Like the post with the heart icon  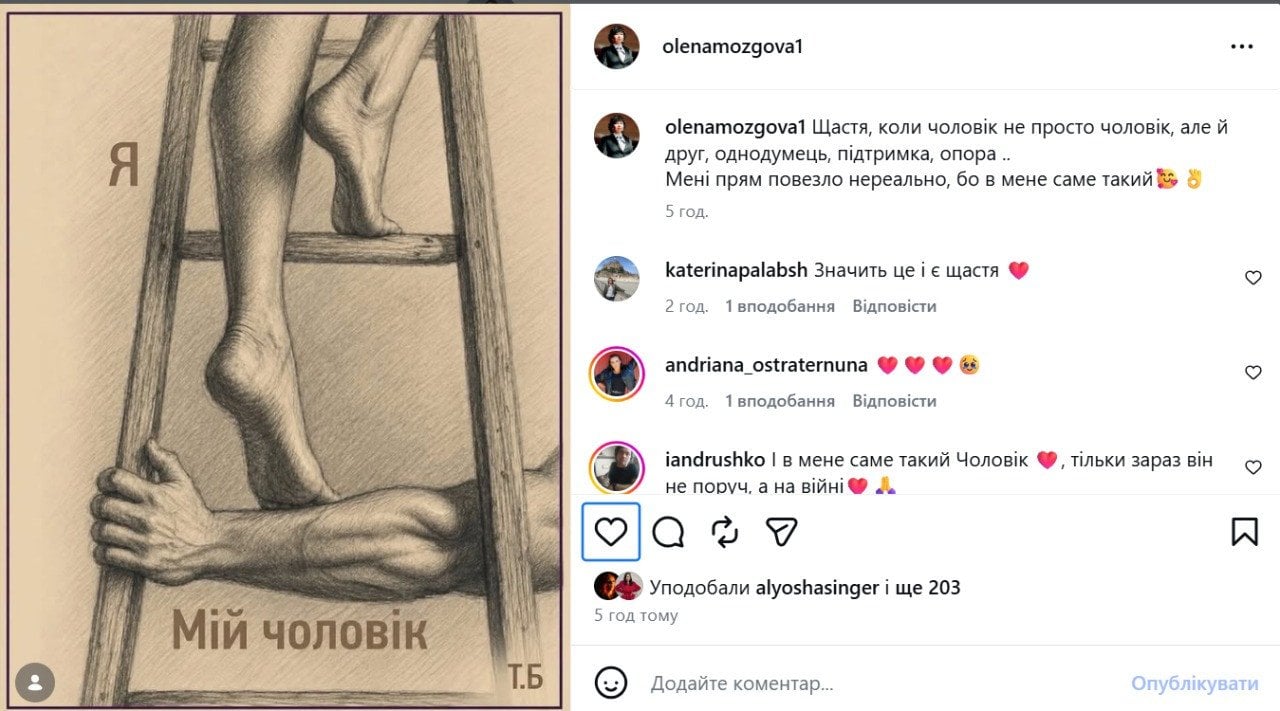611,531
